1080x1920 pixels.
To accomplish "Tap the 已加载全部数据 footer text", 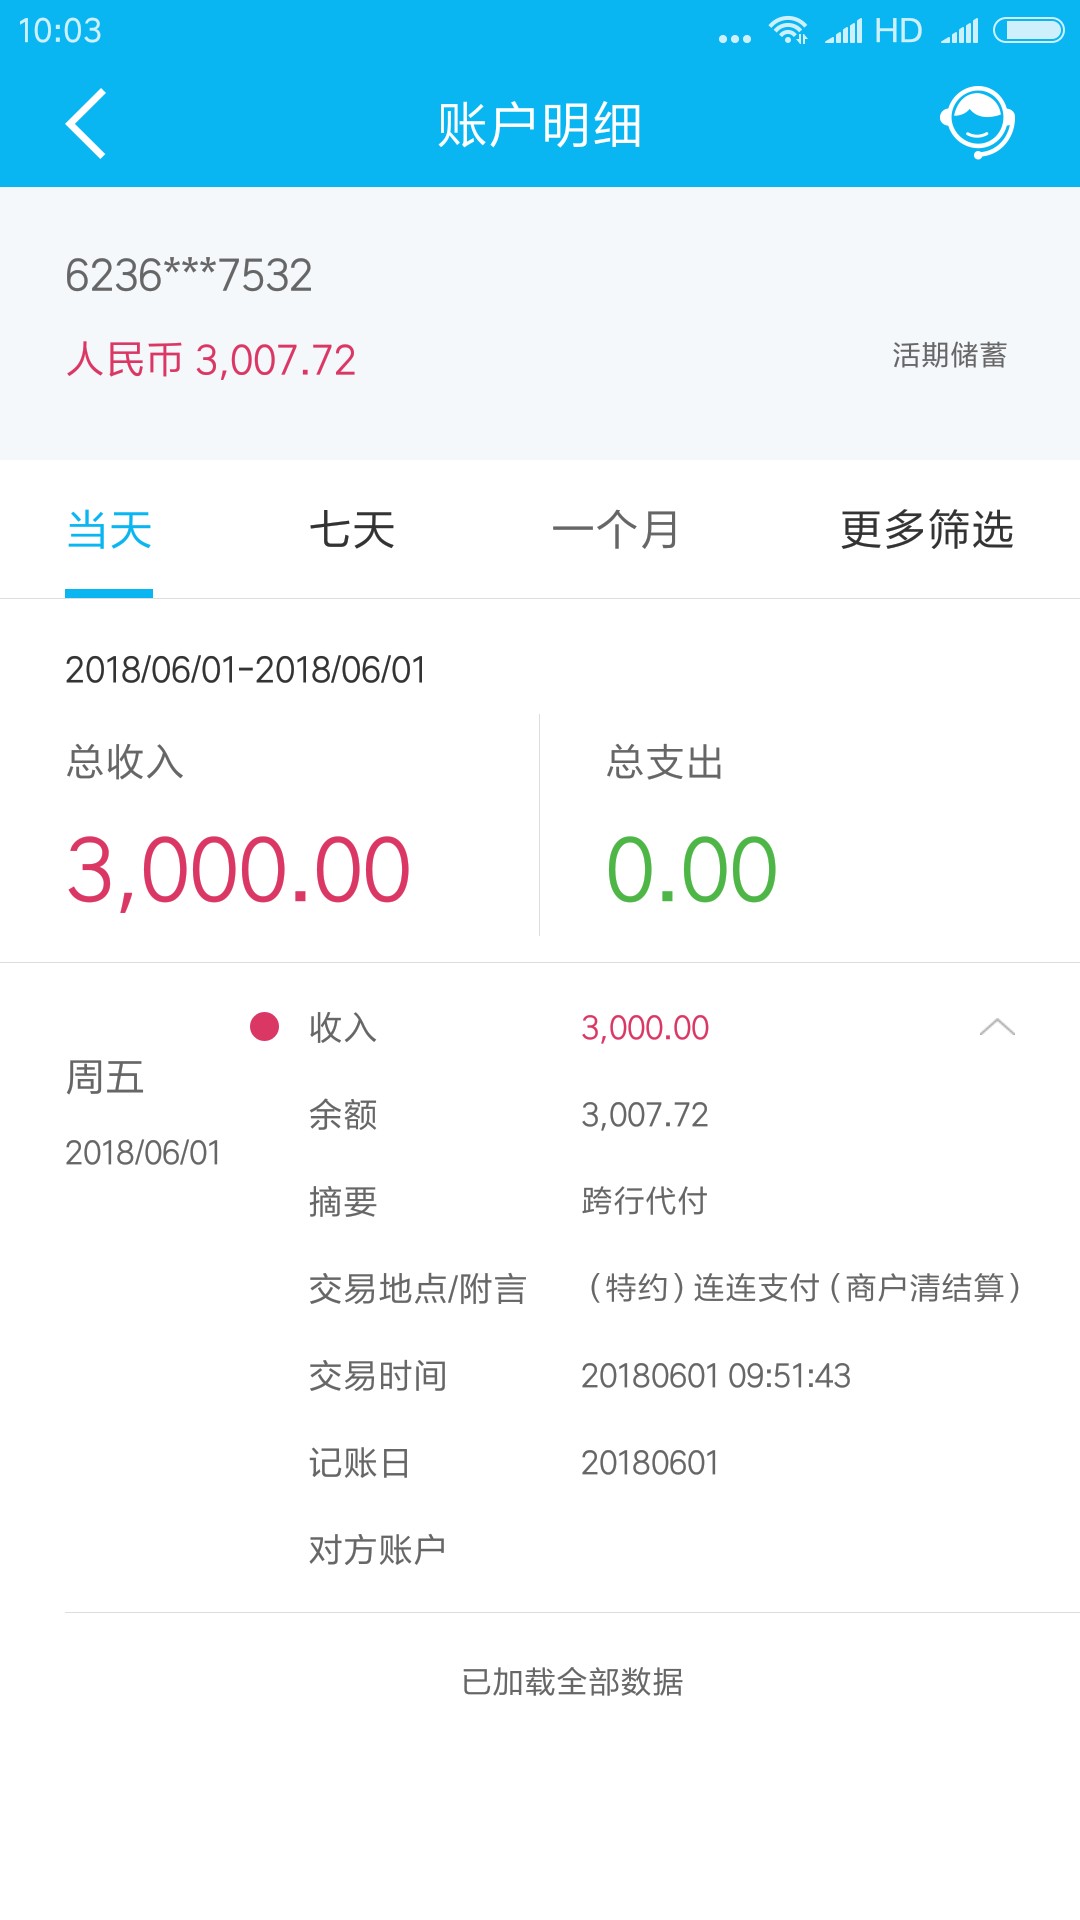I will [572, 1682].
